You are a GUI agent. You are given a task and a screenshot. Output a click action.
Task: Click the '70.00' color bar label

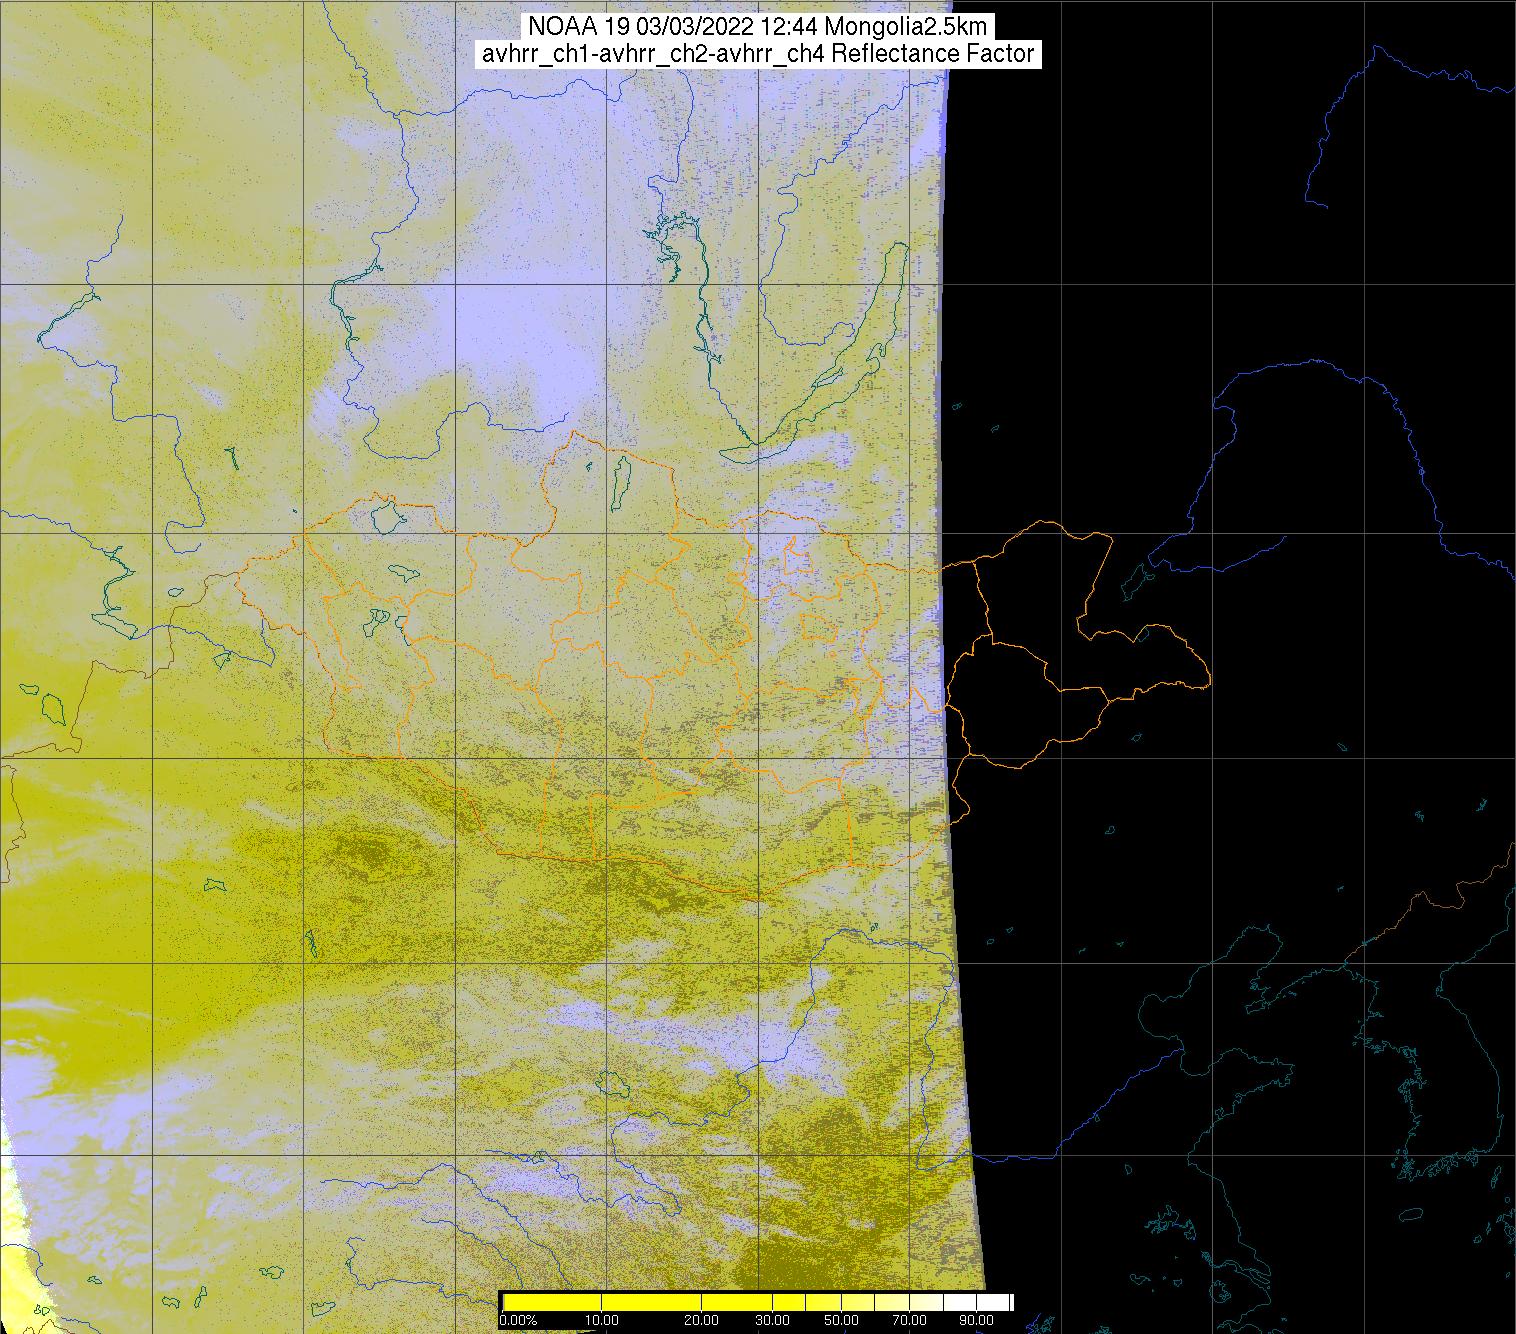[910, 1320]
